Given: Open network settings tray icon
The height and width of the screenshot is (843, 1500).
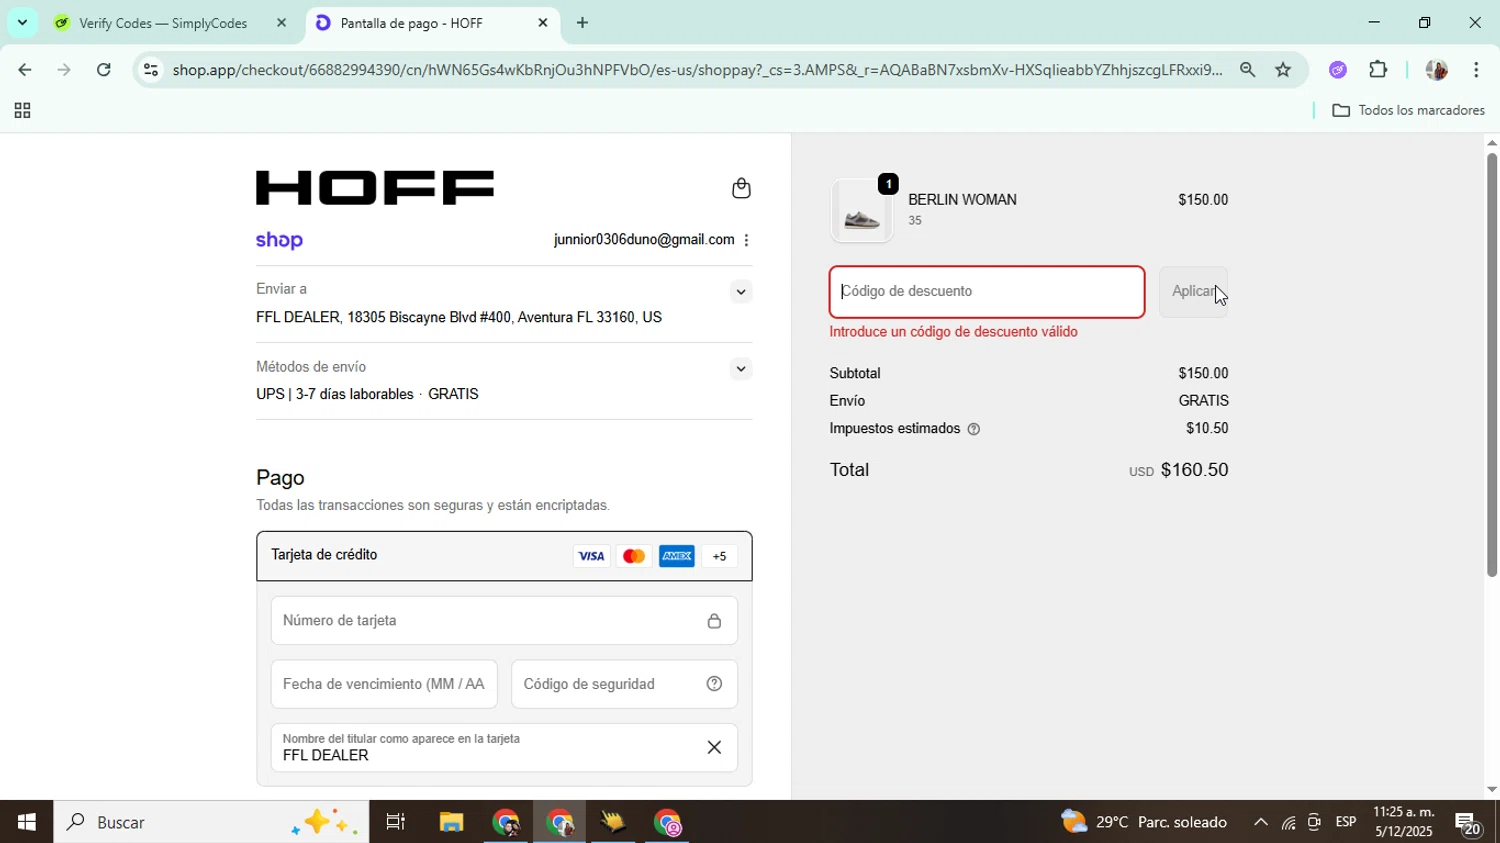Looking at the screenshot, I should coord(1288,824).
